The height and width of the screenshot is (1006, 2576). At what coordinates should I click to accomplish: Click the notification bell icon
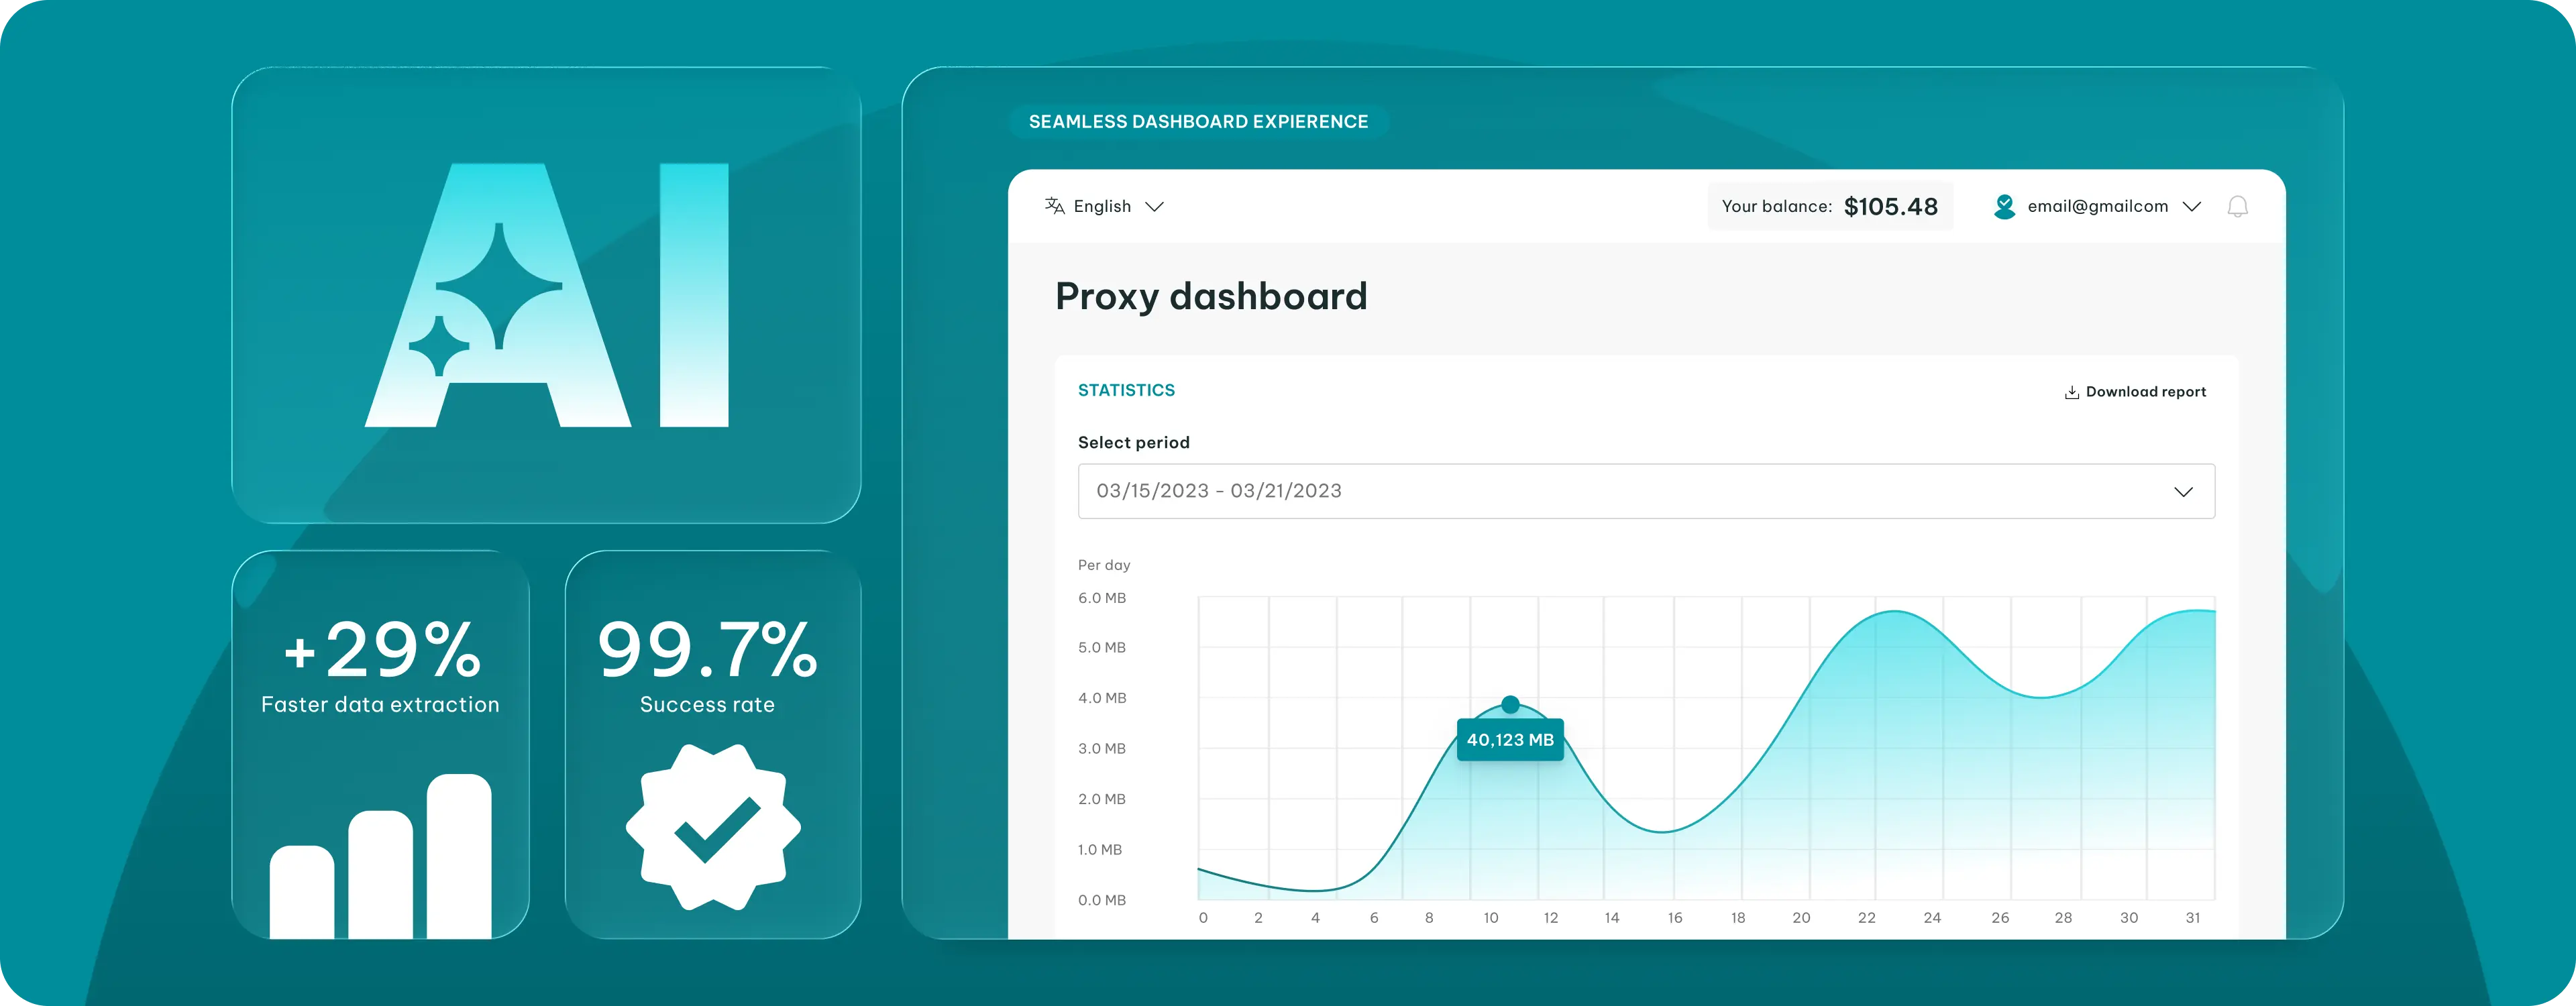[2237, 207]
